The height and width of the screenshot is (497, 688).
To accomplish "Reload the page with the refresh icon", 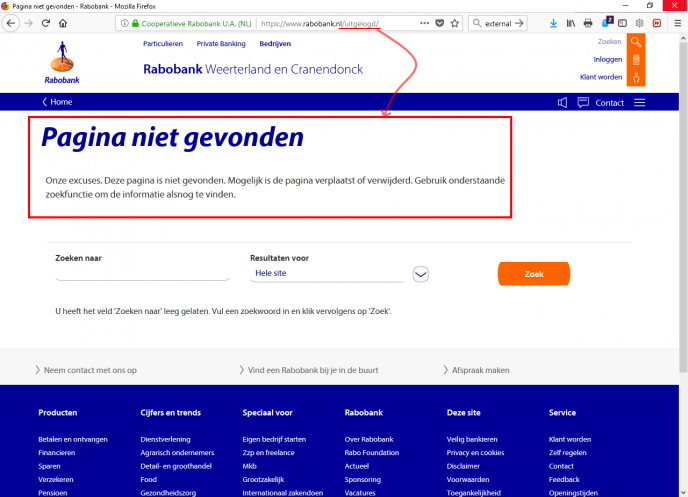I will click(x=46, y=23).
